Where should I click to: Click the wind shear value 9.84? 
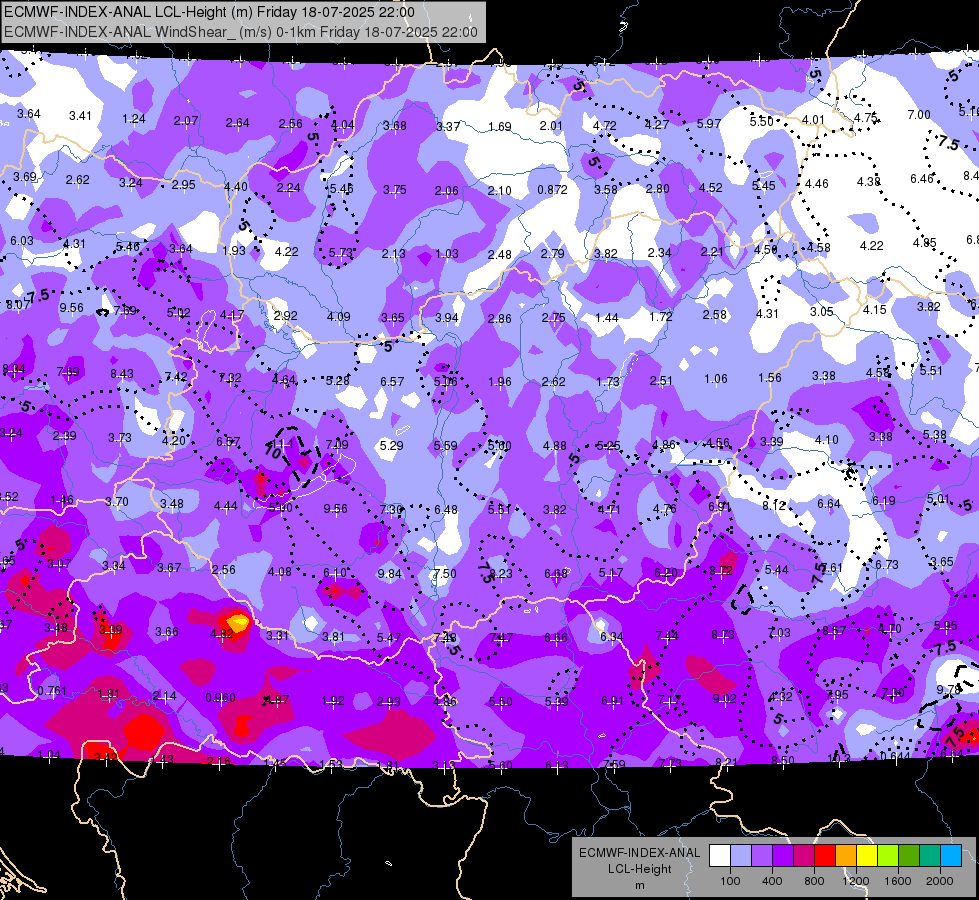point(390,573)
